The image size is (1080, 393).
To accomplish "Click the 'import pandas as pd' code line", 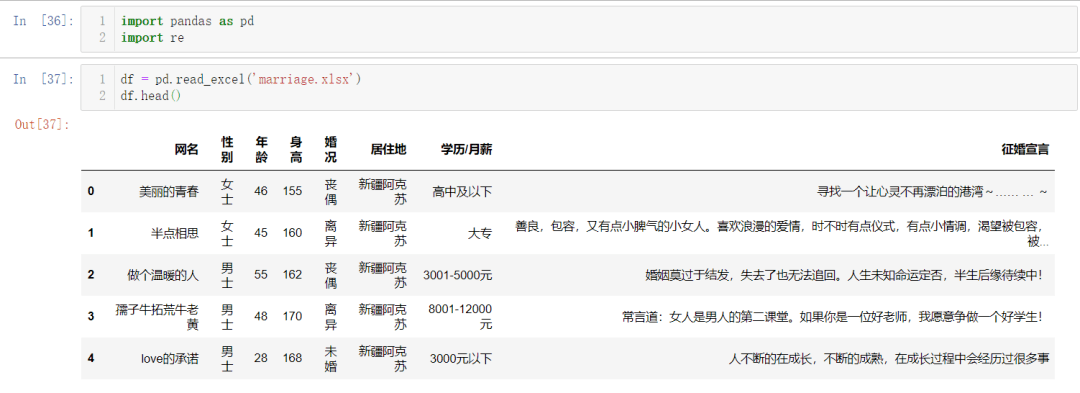I will pyautogui.click(x=187, y=21).
